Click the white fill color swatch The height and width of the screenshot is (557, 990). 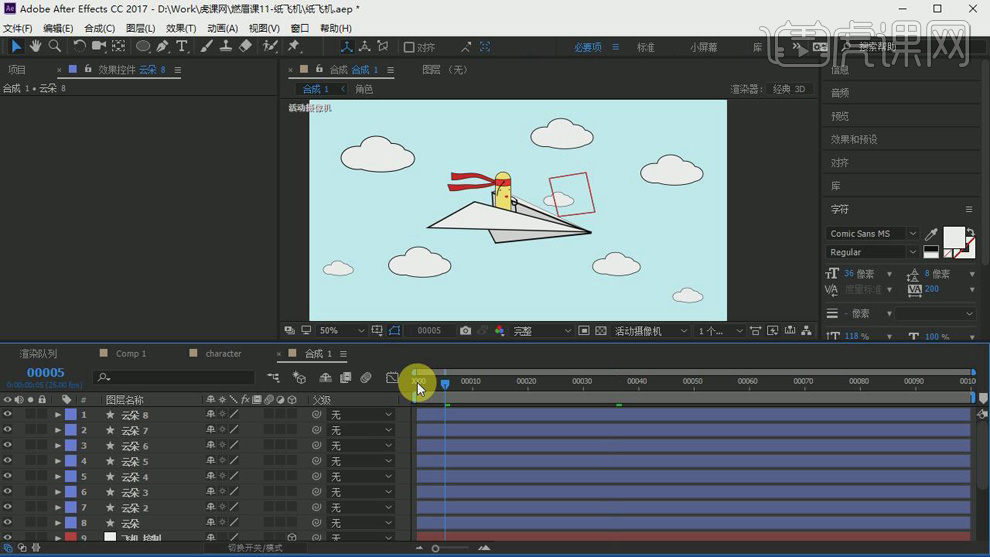tap(952, 237)
